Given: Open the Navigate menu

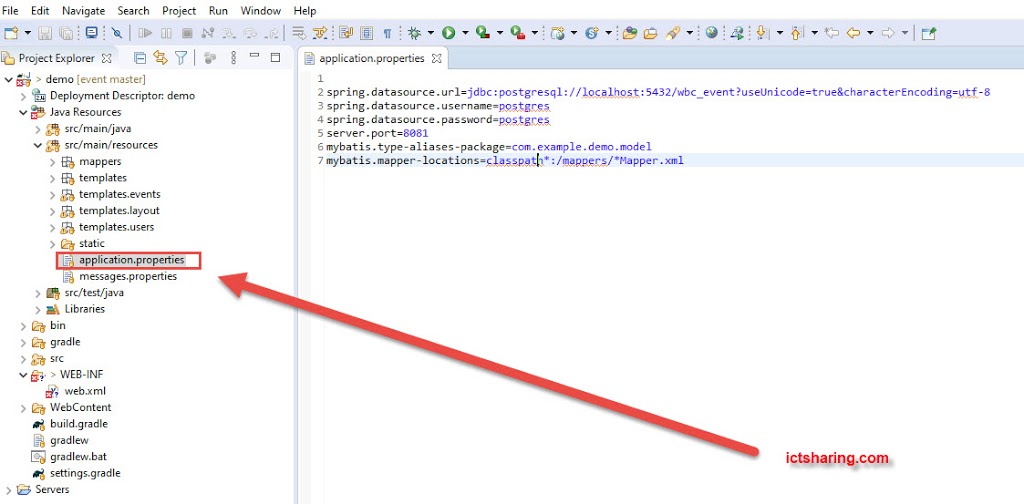Looking at the screenshot, I should 83,10.
